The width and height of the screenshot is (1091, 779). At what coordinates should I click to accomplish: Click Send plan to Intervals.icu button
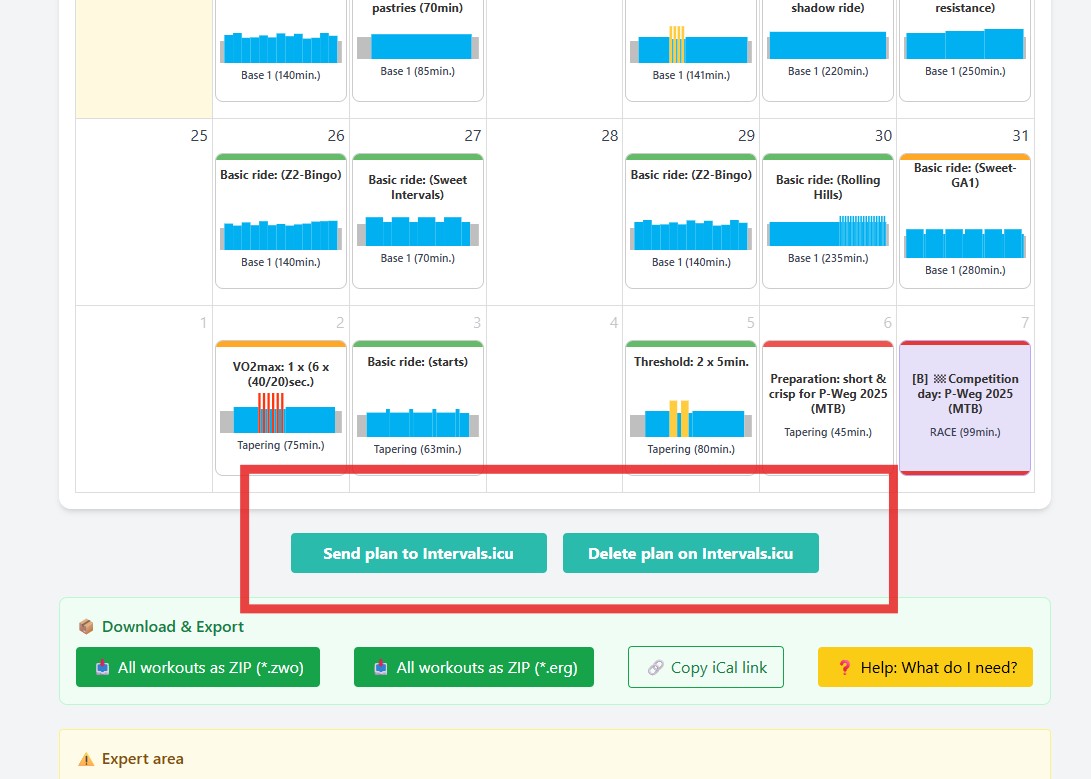(418, 553)
